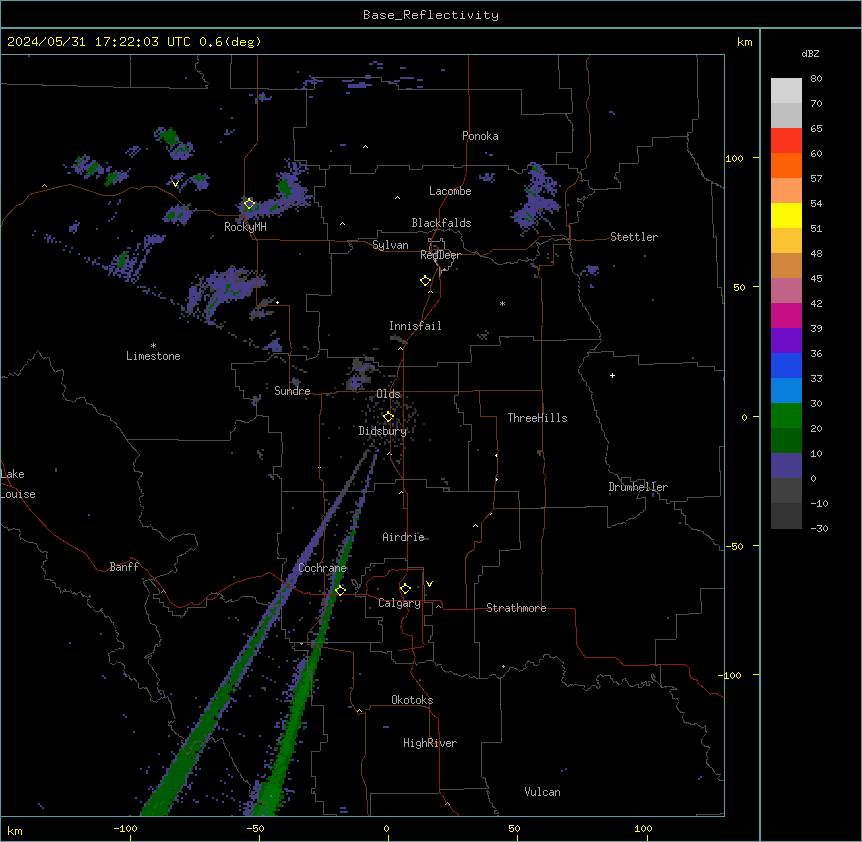Click the Limestone label
Screen dimensions: 862x842
[153, 356]
